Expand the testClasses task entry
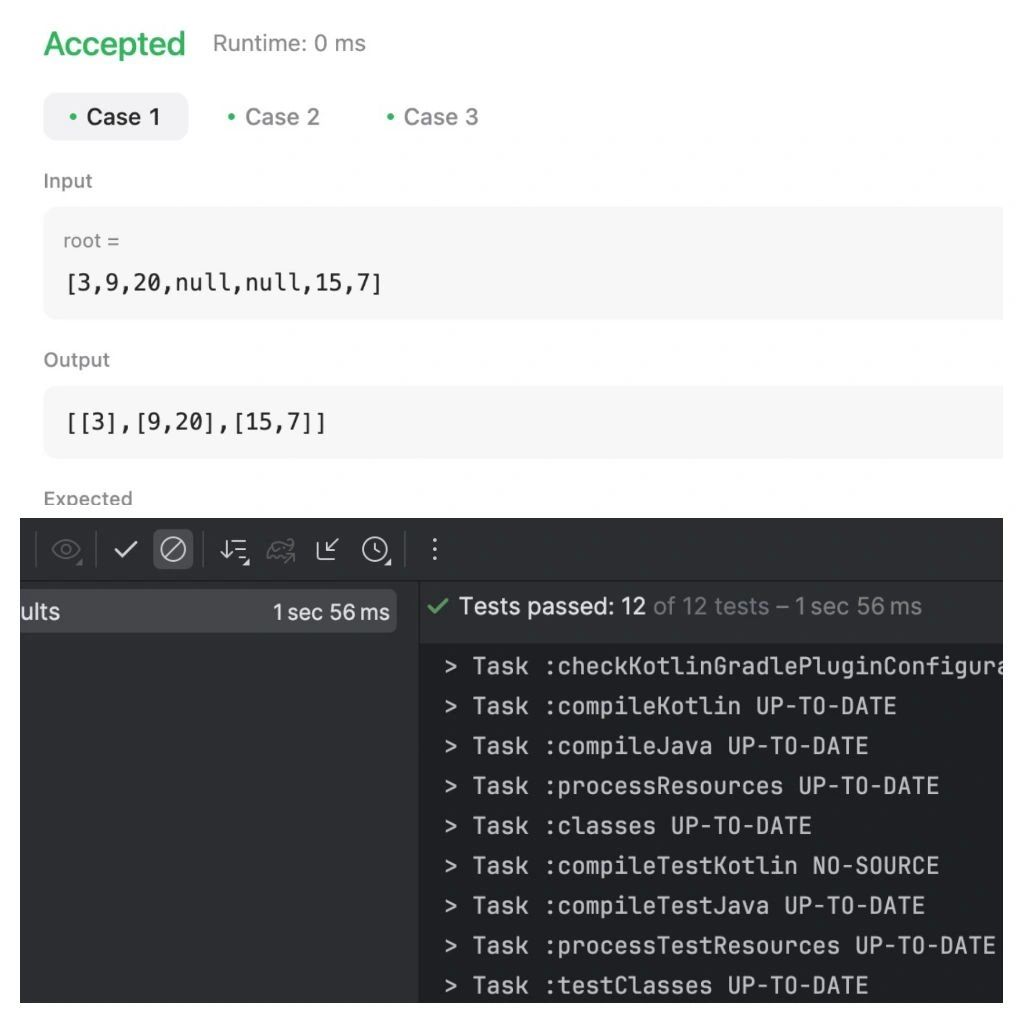 click(x=450, y=985)
